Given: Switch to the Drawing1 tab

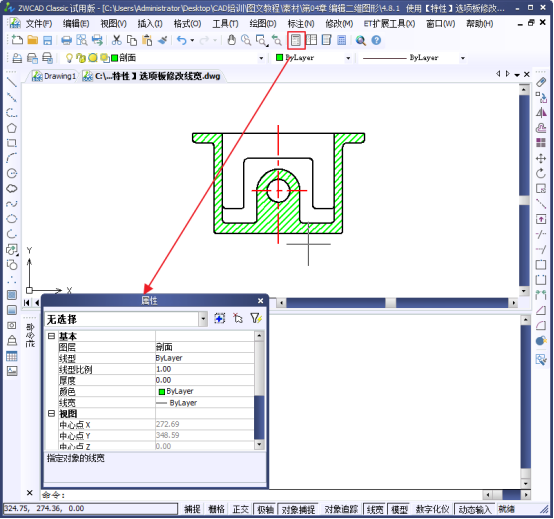Looking at the screenshot, I should pos(55,76).
